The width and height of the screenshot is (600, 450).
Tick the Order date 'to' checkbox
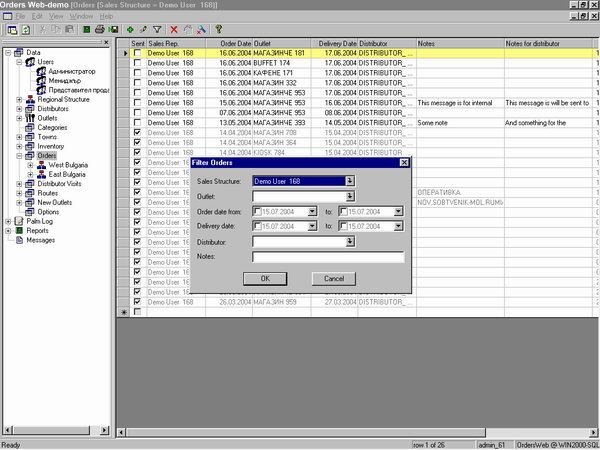click(344, 212)
